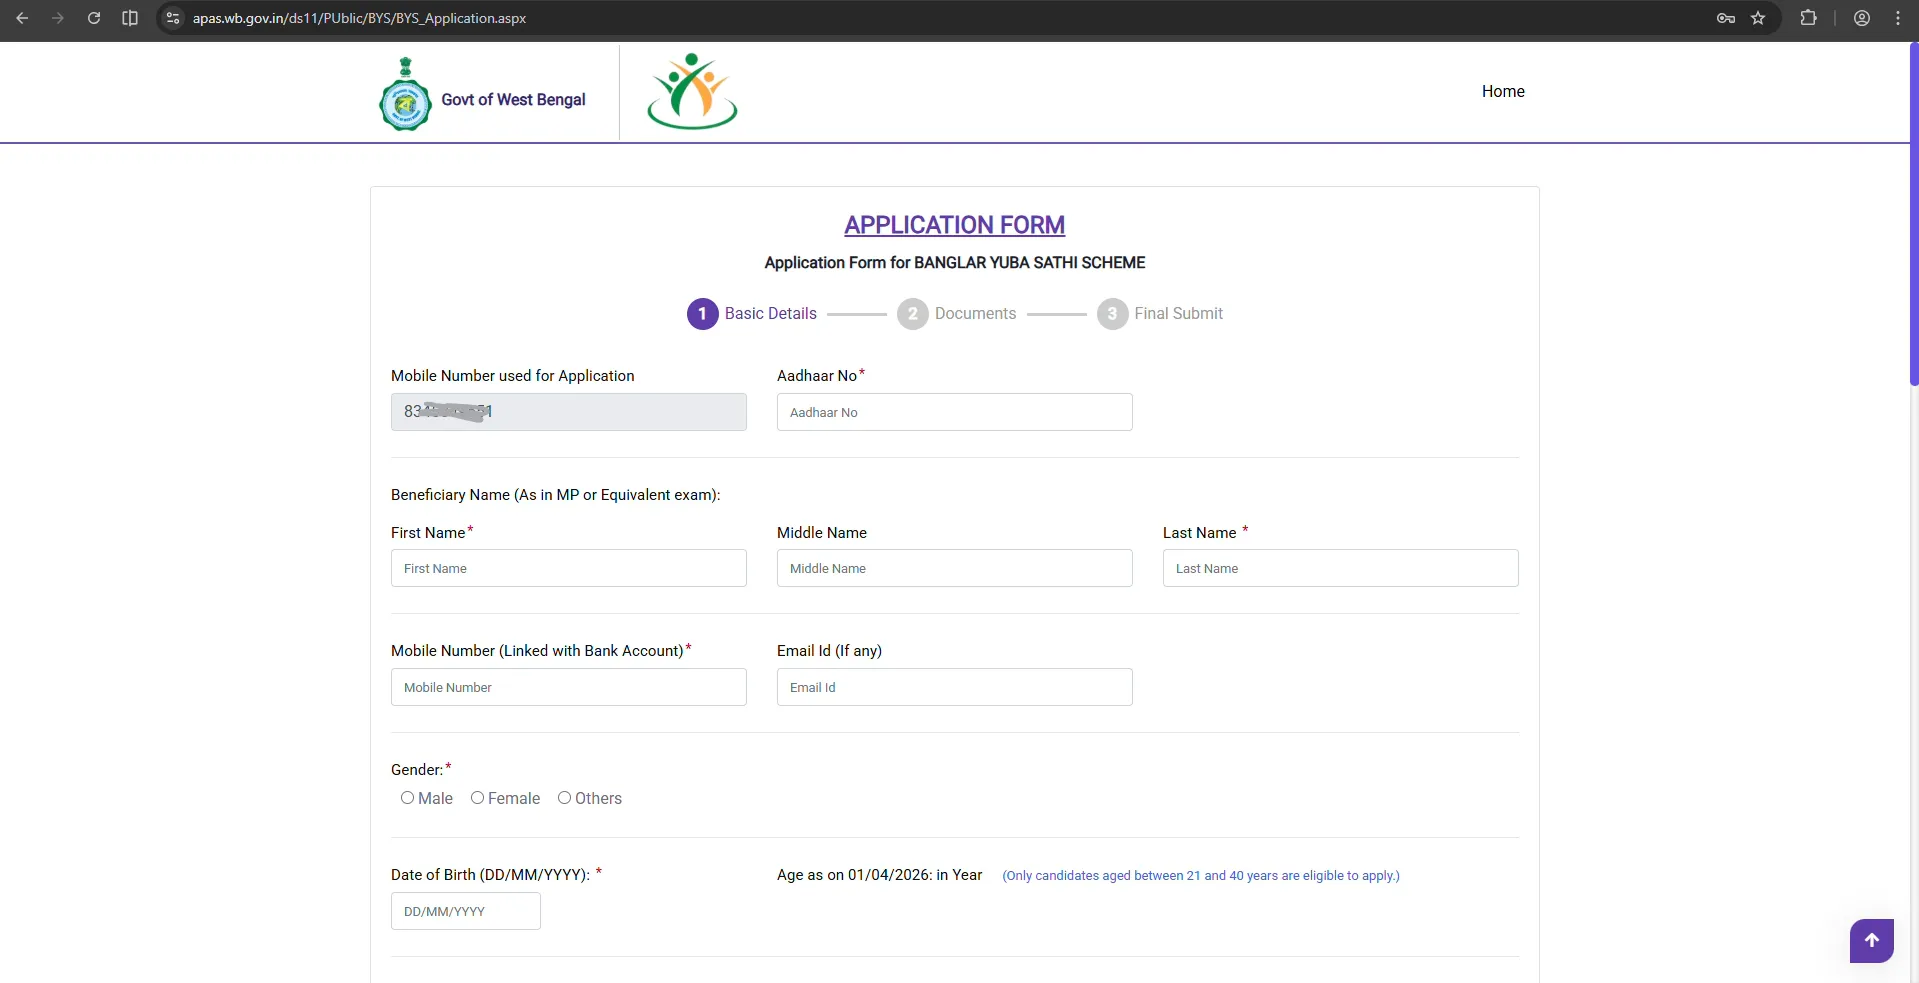Open the three-dot browser menu
Screen dimensions: 1919x983
1898,18
